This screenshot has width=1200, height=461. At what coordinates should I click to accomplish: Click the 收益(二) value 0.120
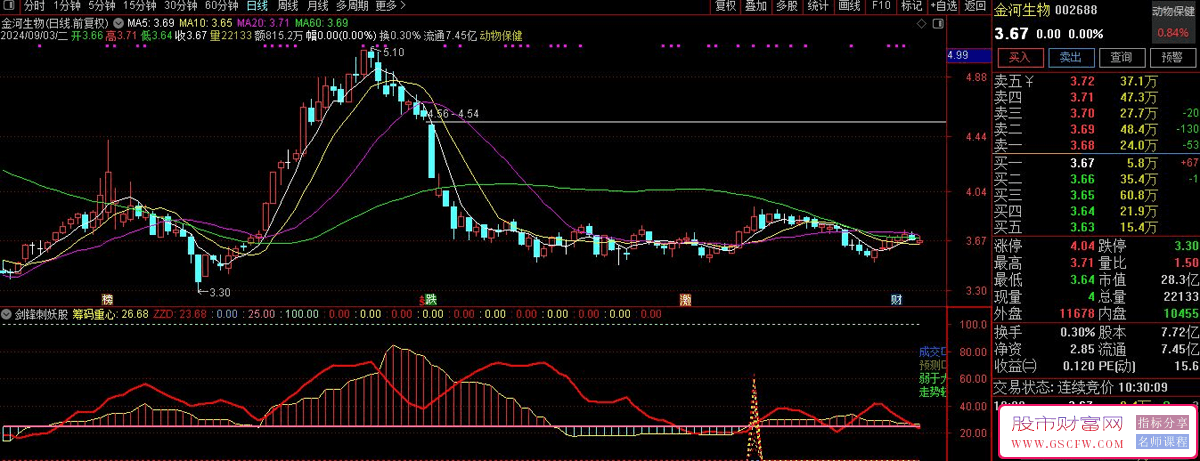coord(1076,365)
